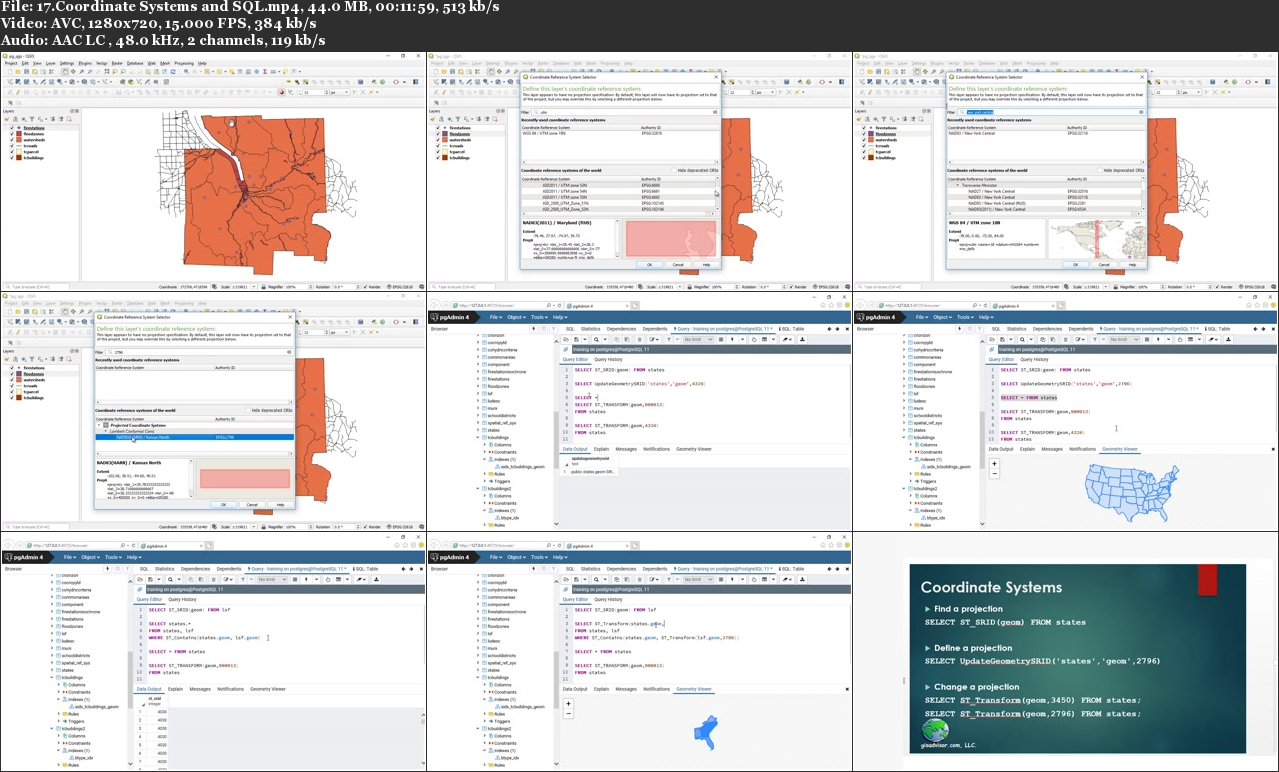
Task: Close Geometry Viewer panel X in US map frame
Action: (x=1273, y=449)
